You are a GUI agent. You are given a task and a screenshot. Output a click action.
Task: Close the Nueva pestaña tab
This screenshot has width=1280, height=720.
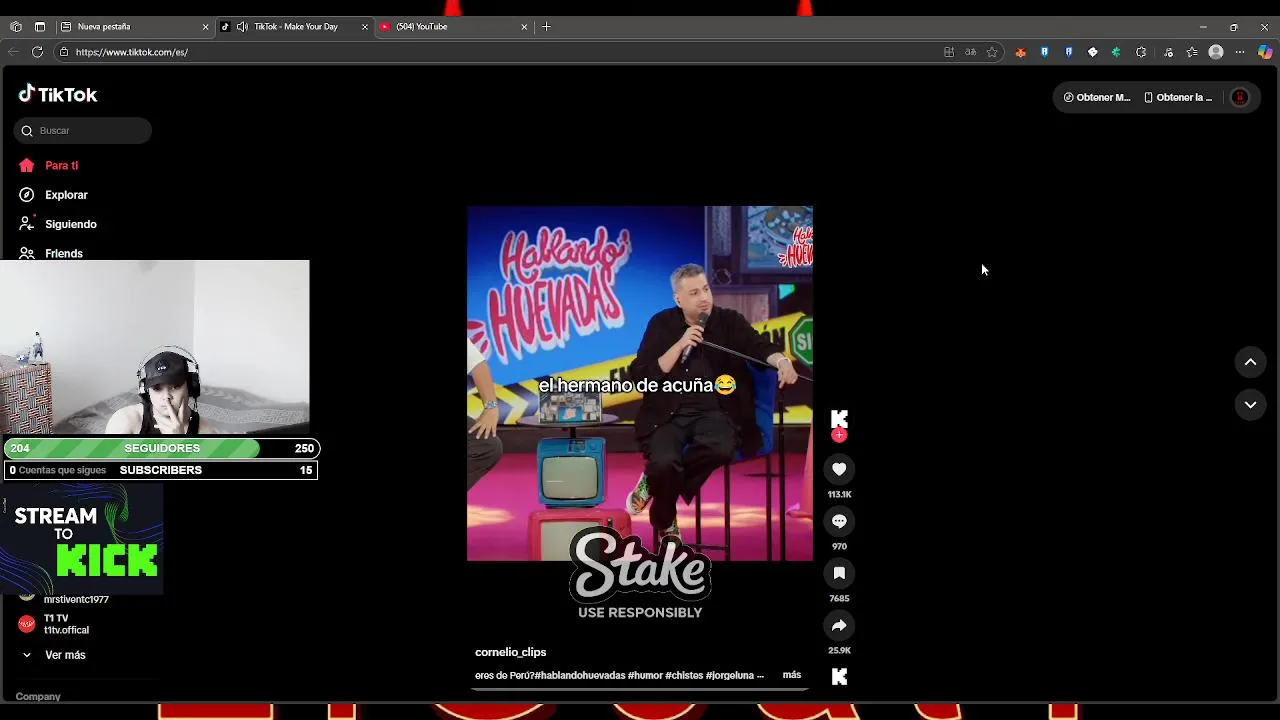(205, 27)
